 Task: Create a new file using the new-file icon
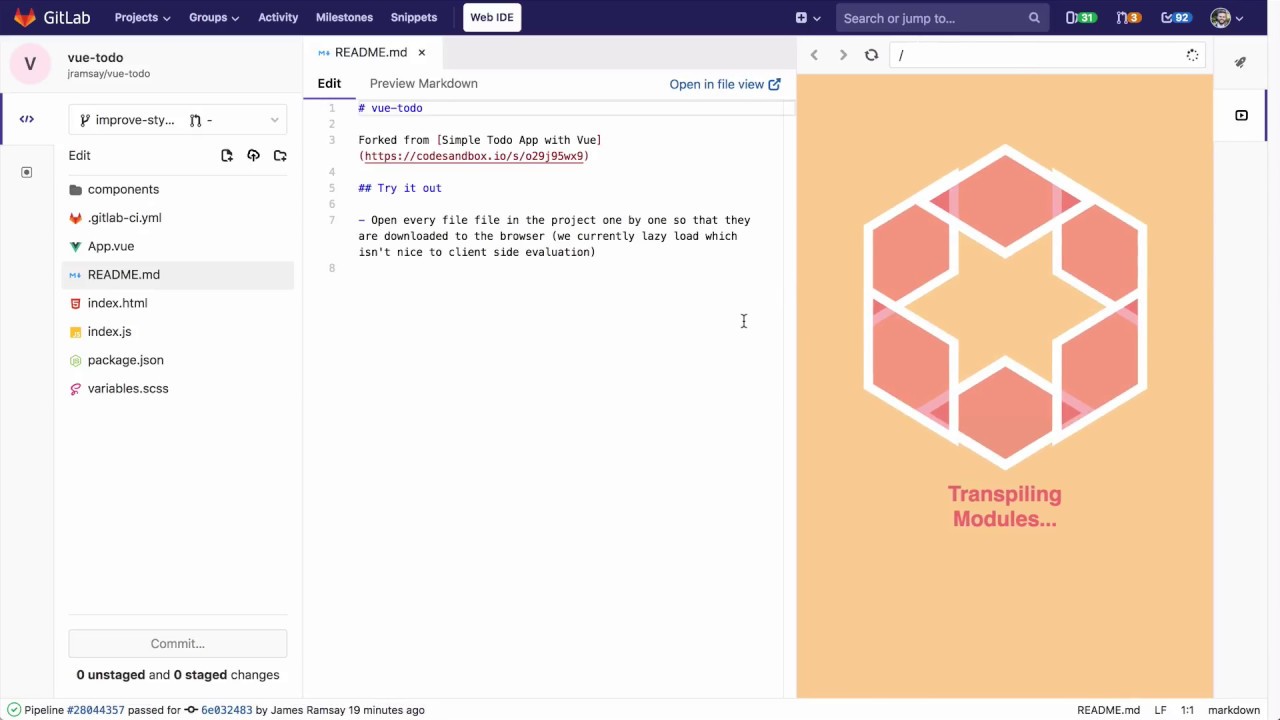[x=227, y=155]
